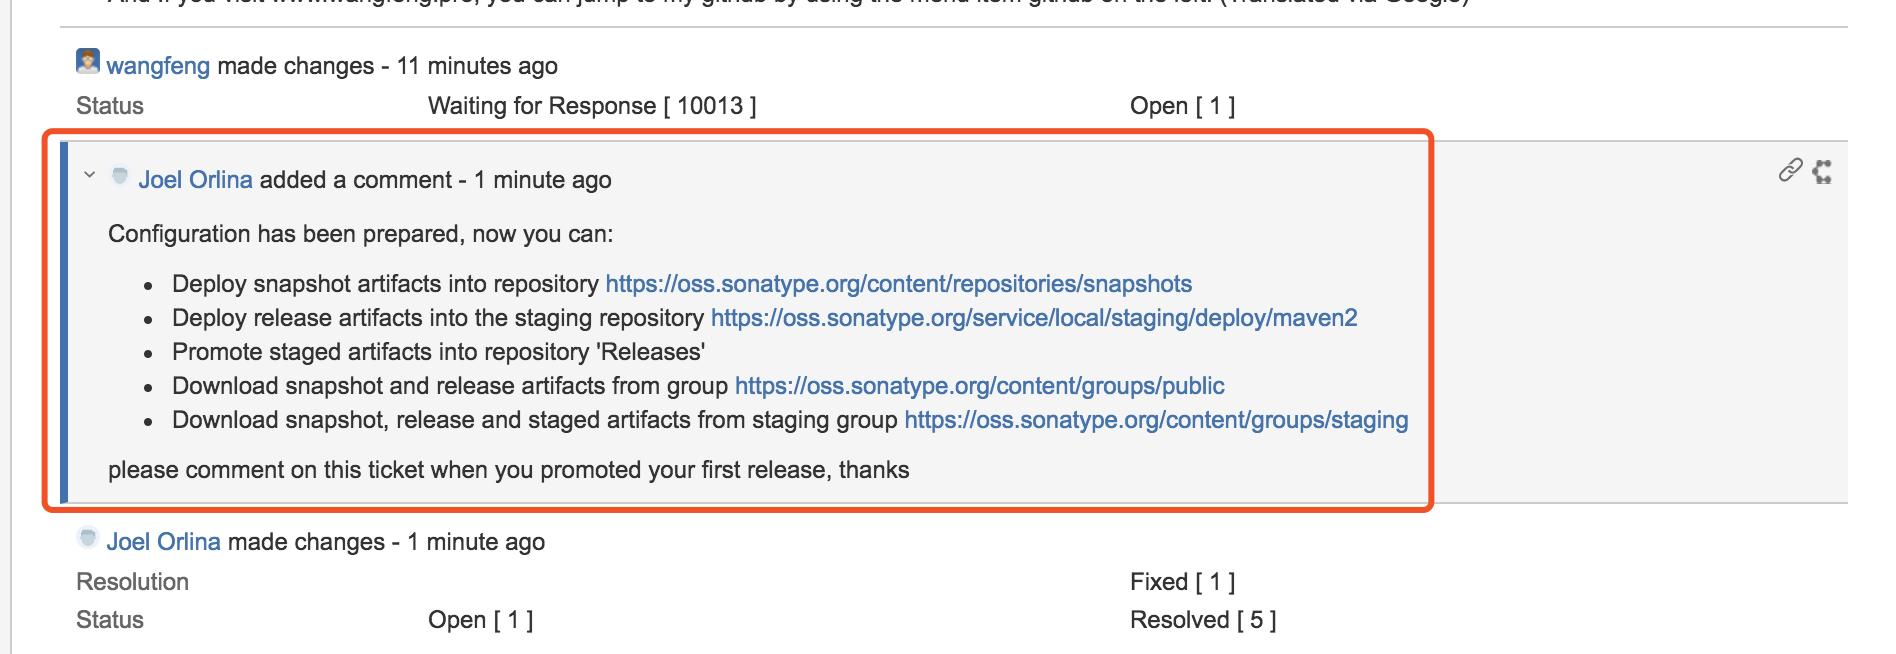Open the snapshots repository URL

click(x=898, y=284)
